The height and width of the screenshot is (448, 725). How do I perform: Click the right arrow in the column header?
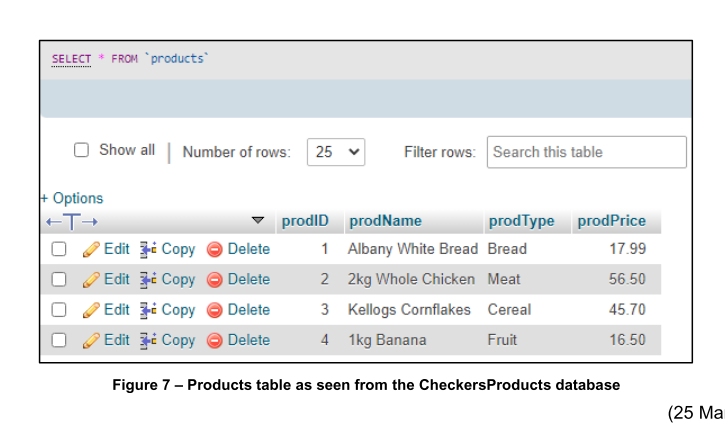[90, 222]
